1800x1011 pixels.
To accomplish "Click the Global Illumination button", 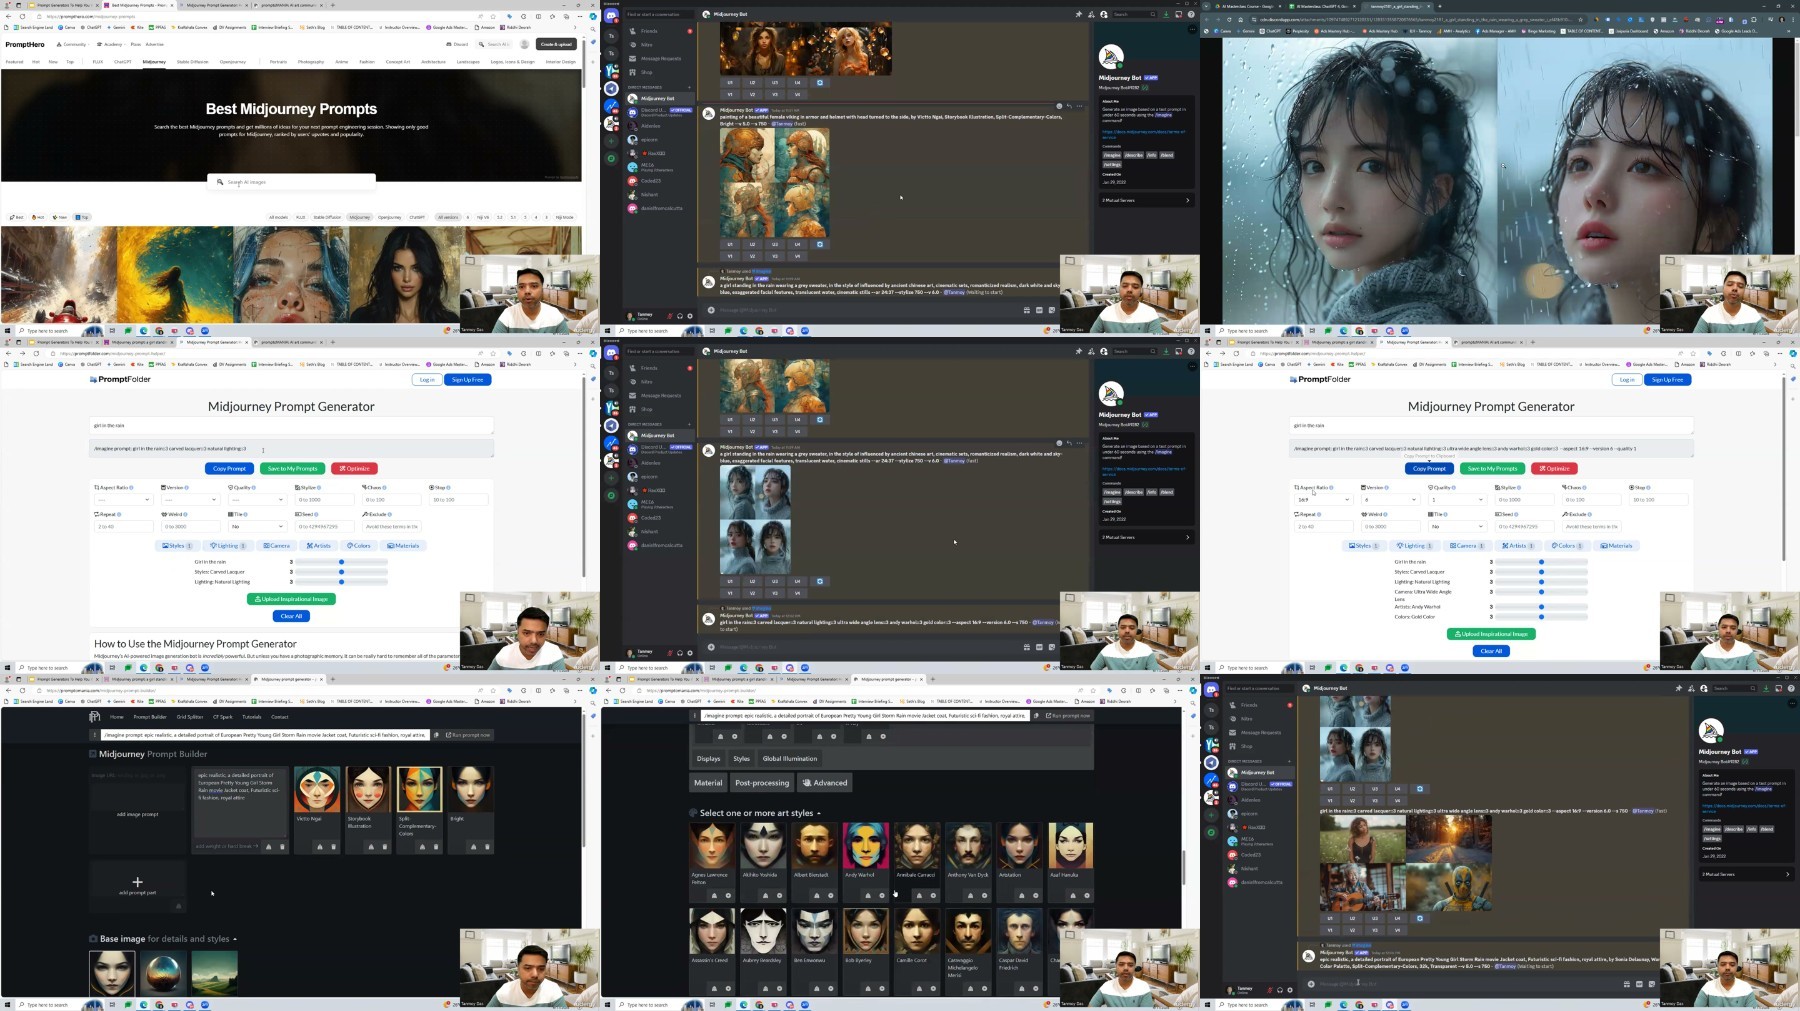I will (790, 759).
